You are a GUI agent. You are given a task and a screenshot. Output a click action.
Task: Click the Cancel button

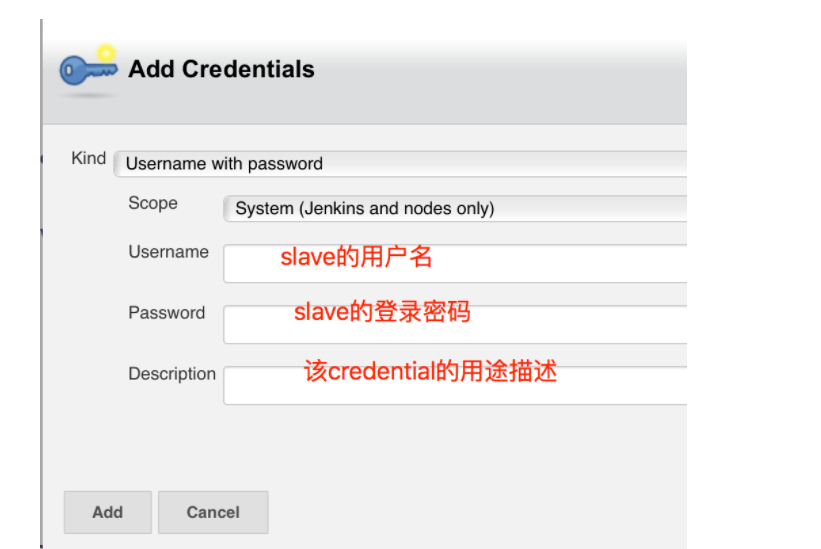point(213,512)
